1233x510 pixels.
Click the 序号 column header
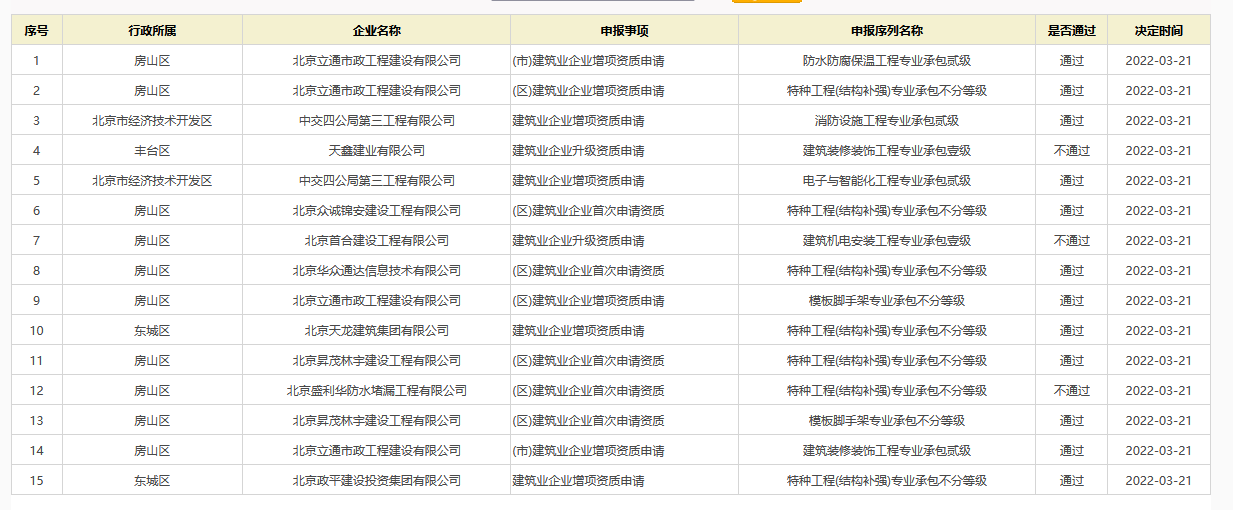coord(37,31)
